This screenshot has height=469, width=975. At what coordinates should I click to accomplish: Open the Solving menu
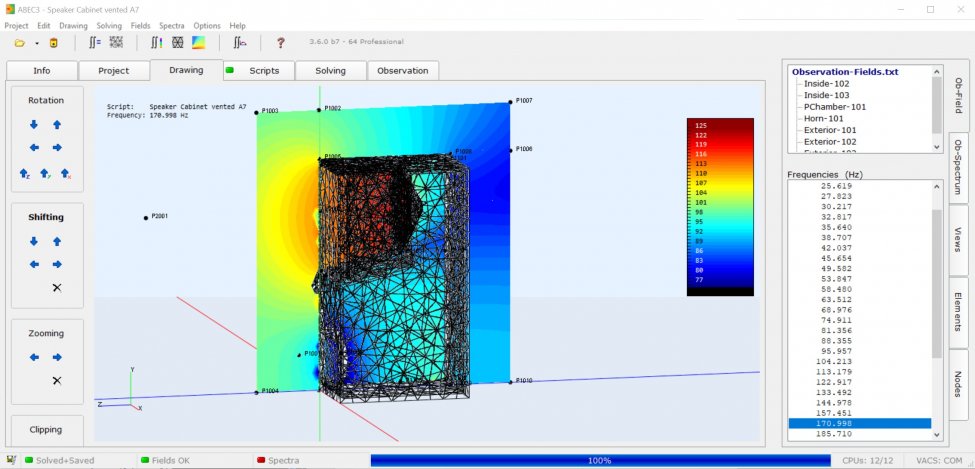pos(109,26)
